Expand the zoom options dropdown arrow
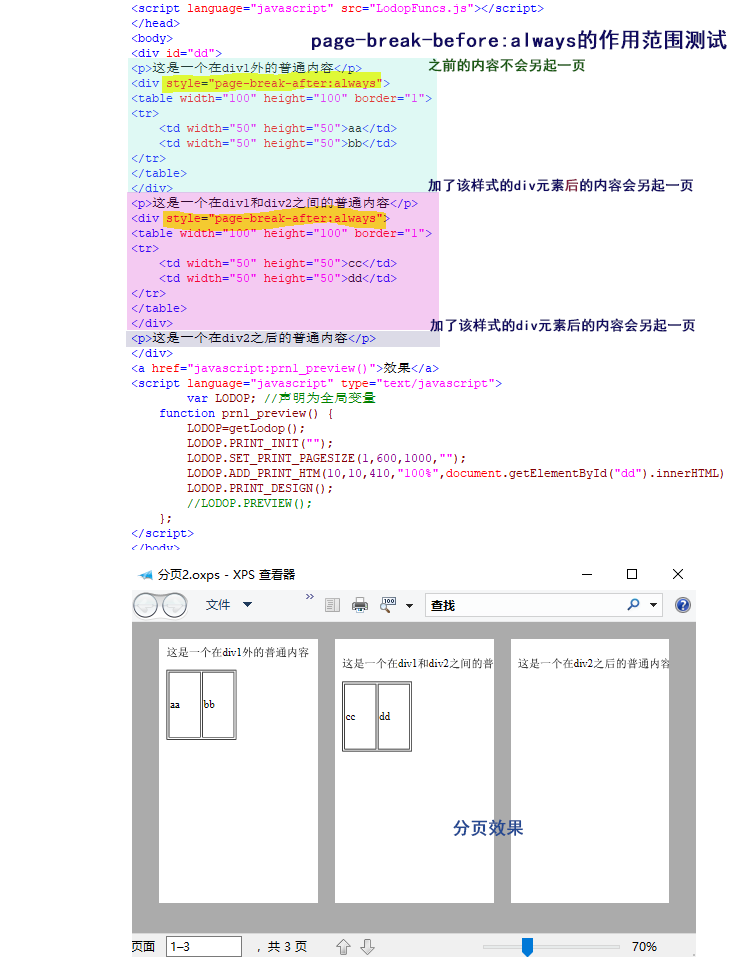The height and width of the screenshot is (966, 750). [x=410, y=606]
